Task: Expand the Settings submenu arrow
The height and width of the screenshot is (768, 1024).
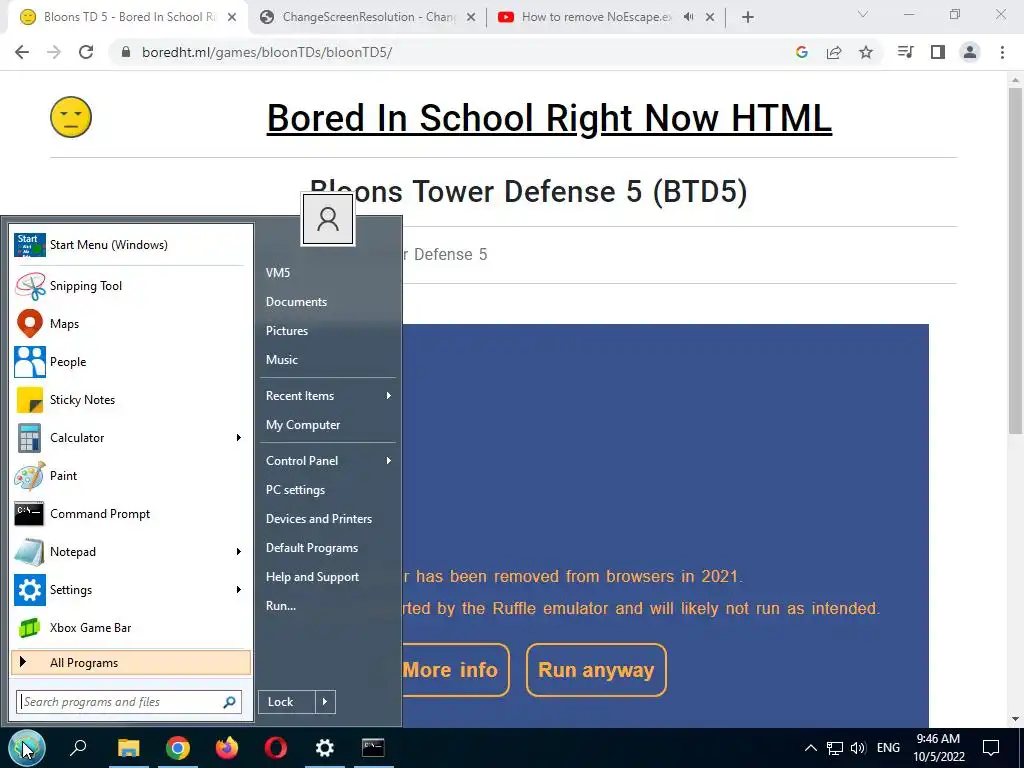Action: [x=238, y=590]
